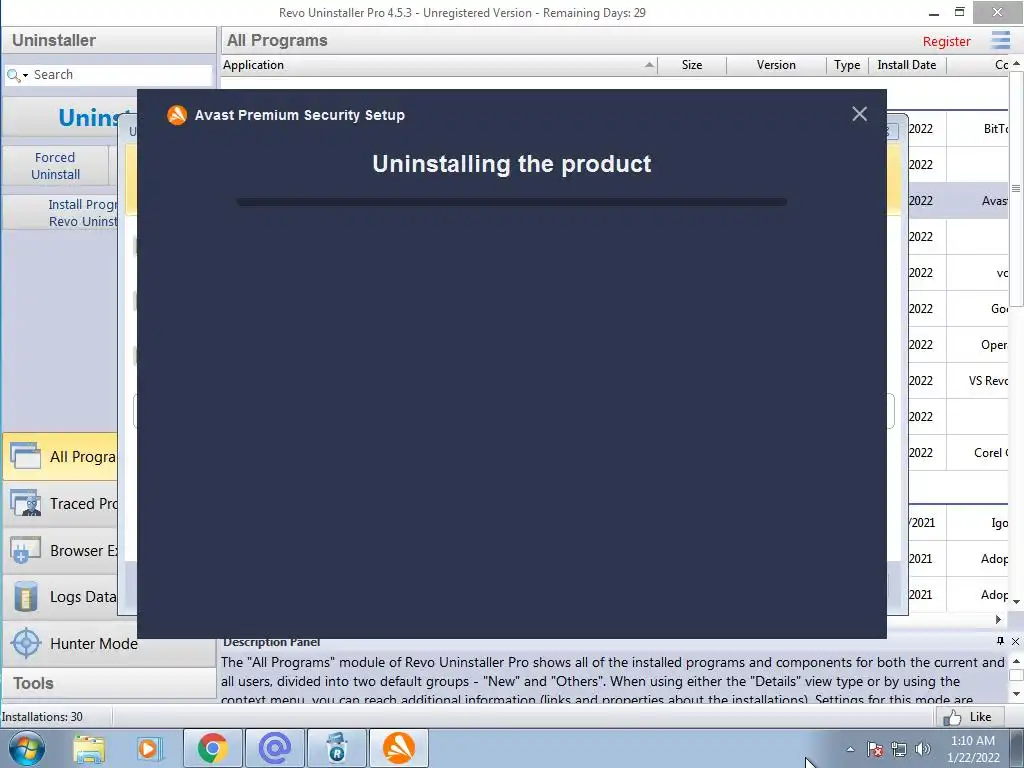Select the Oper row in program list

(x=958, y=345)
